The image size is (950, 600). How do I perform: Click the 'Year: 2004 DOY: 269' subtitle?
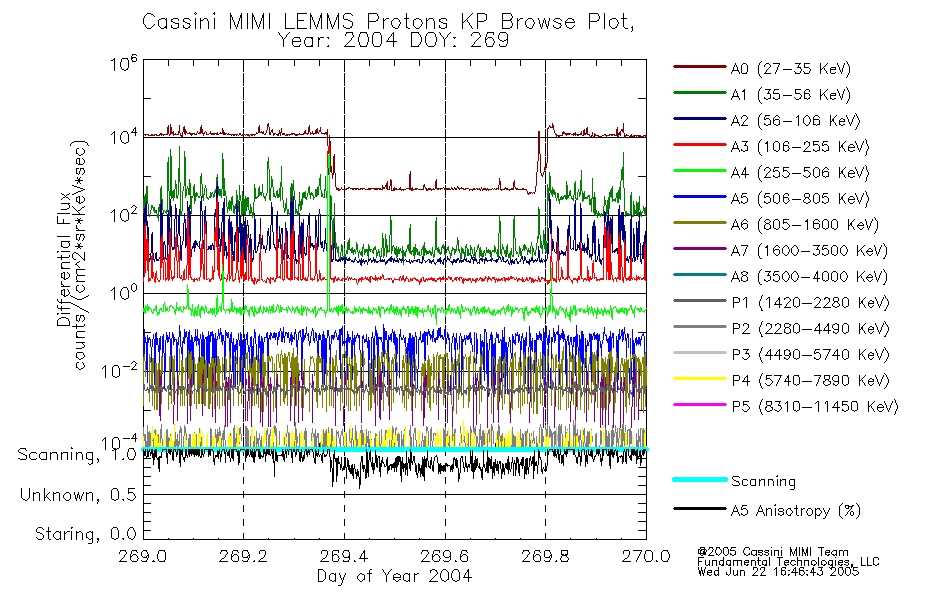click(x=393, y=41)
